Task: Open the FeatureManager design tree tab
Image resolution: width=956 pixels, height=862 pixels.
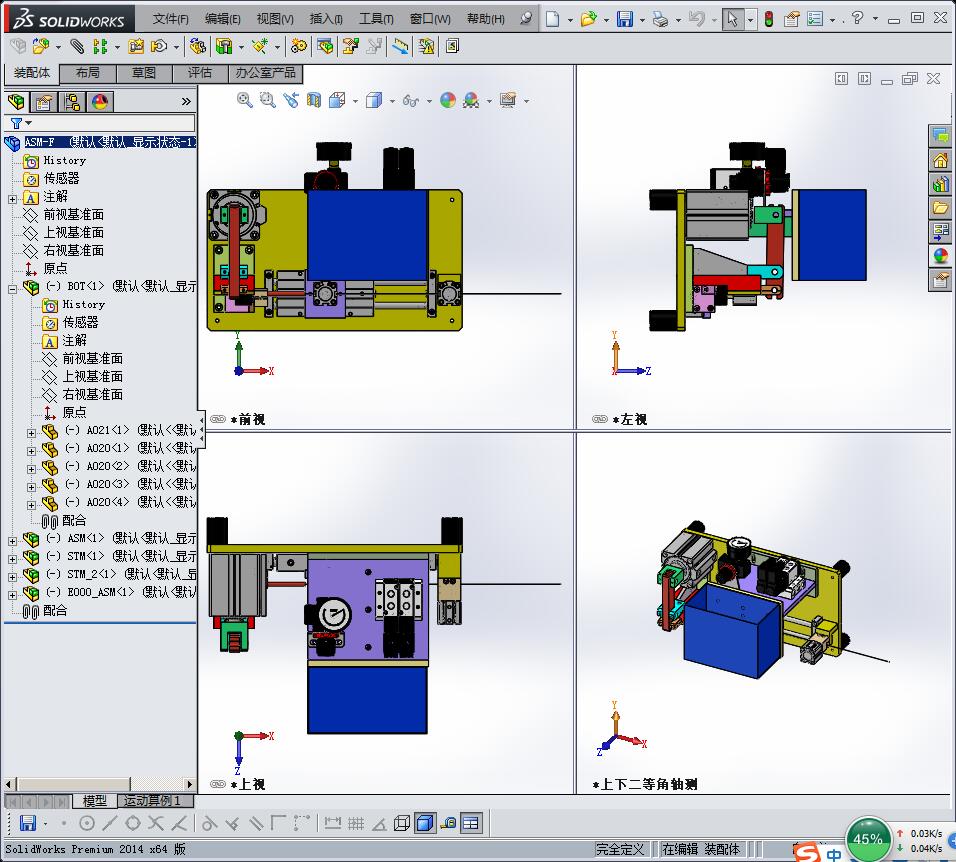Action: coord(16,102)
